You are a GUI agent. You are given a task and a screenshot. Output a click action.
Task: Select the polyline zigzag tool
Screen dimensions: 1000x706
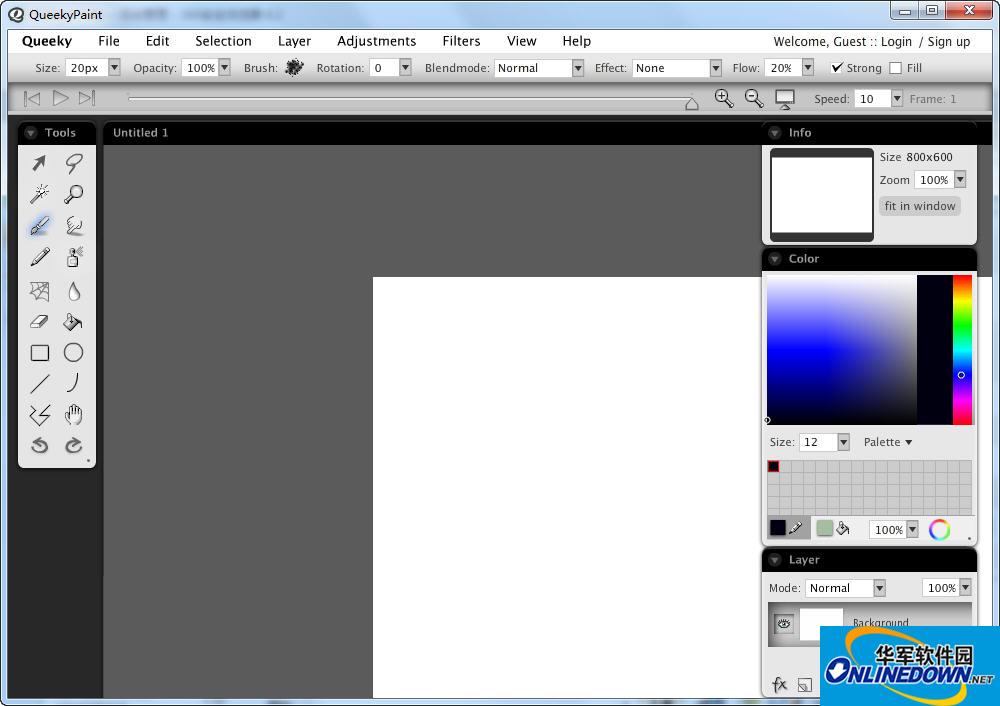coord(40,415)
